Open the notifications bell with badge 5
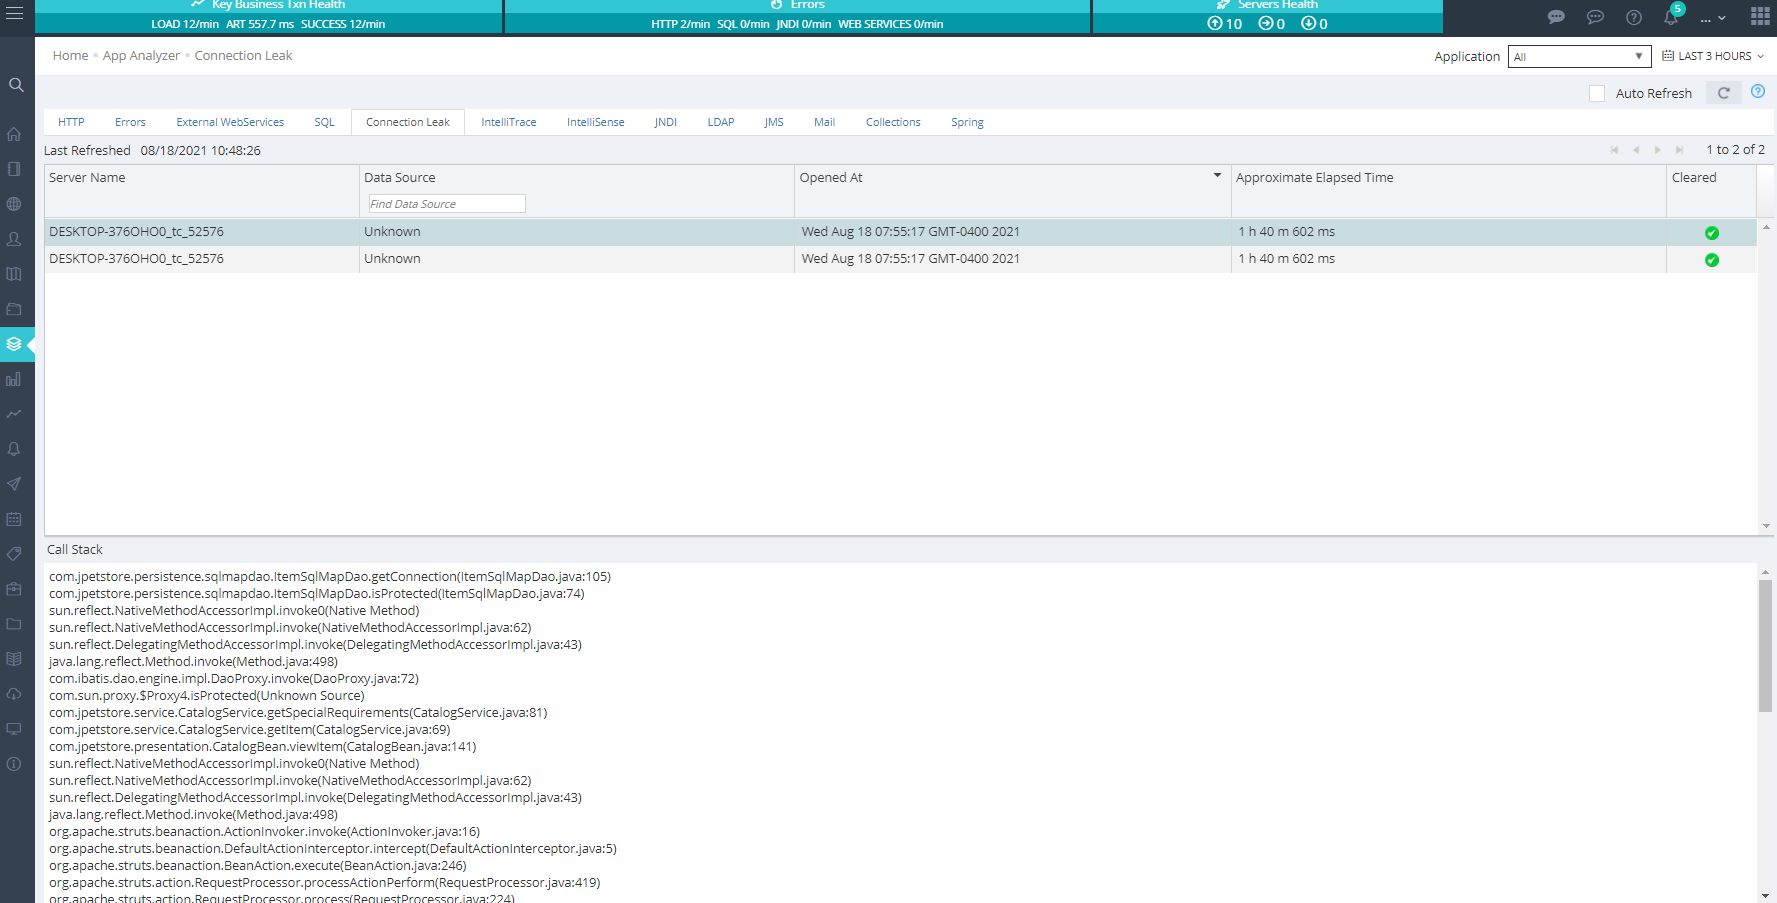This screenshot has width=1777, height=903. tap(1671, 17)
